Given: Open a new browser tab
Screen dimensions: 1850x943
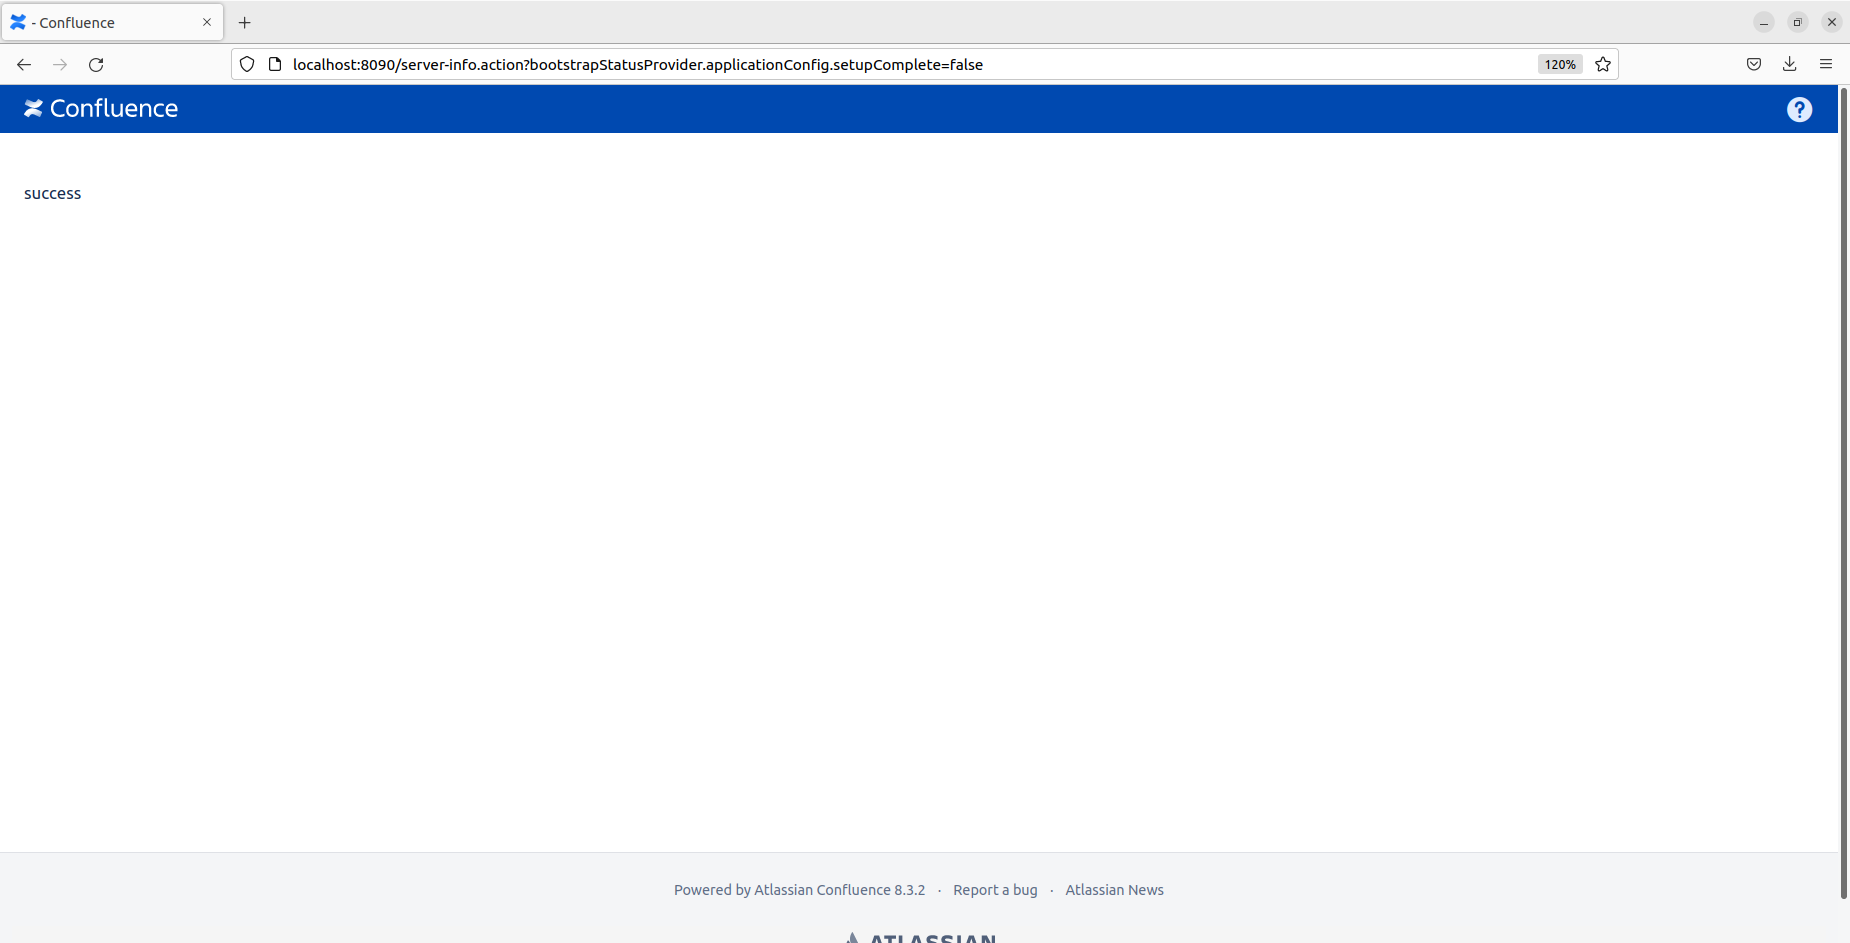Looking at the screenshot, I should click(245, 22).
